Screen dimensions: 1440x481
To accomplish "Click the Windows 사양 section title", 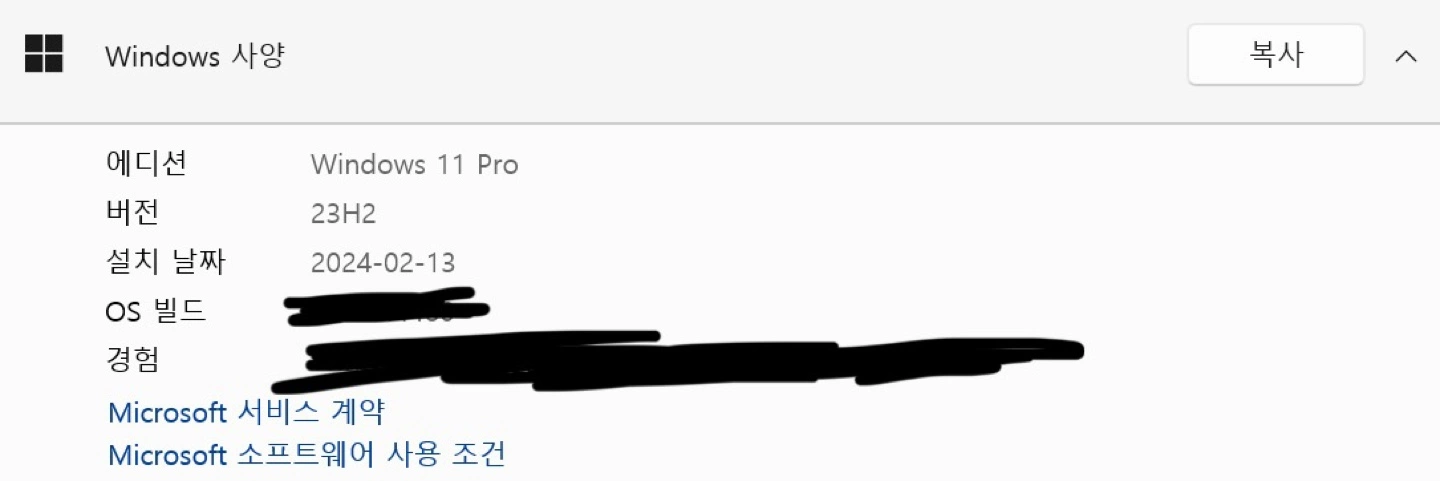I will coord(195,56).
